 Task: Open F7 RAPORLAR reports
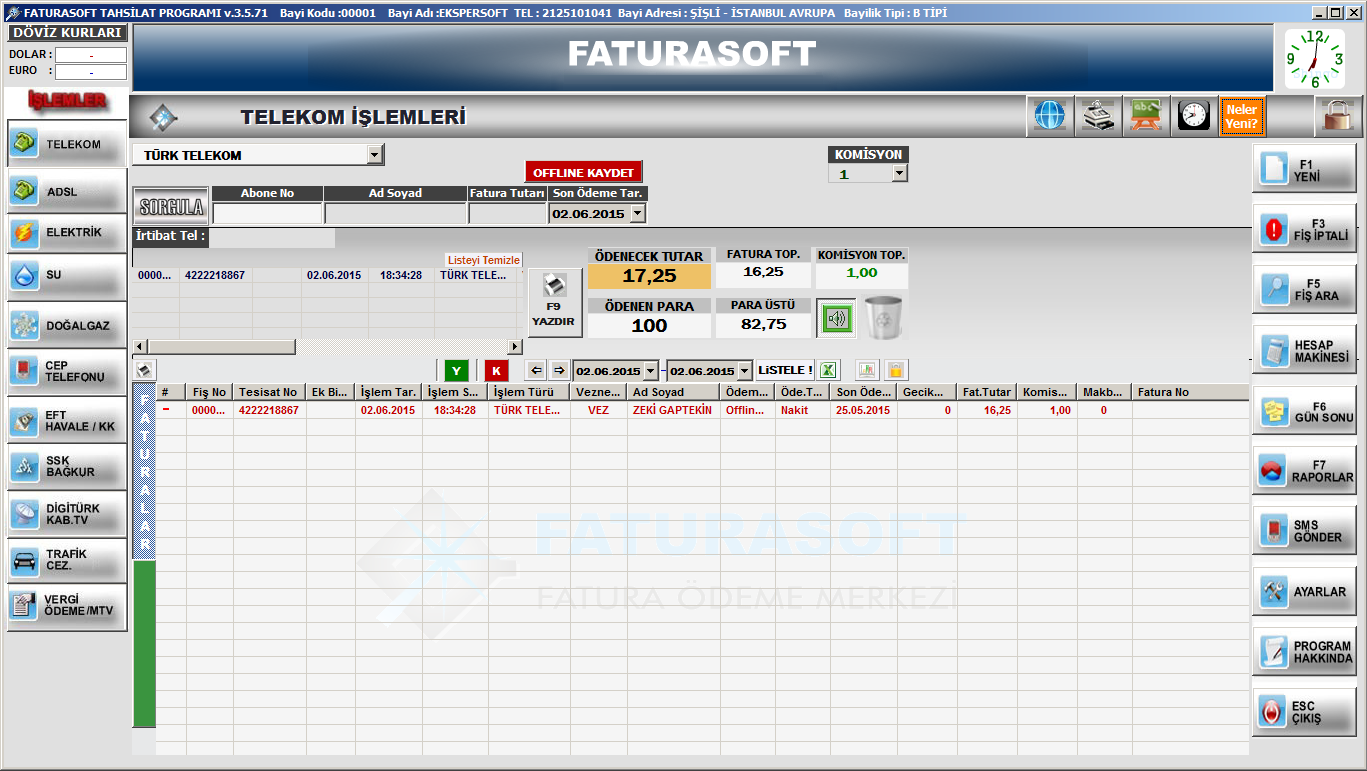pos(1305,470)
